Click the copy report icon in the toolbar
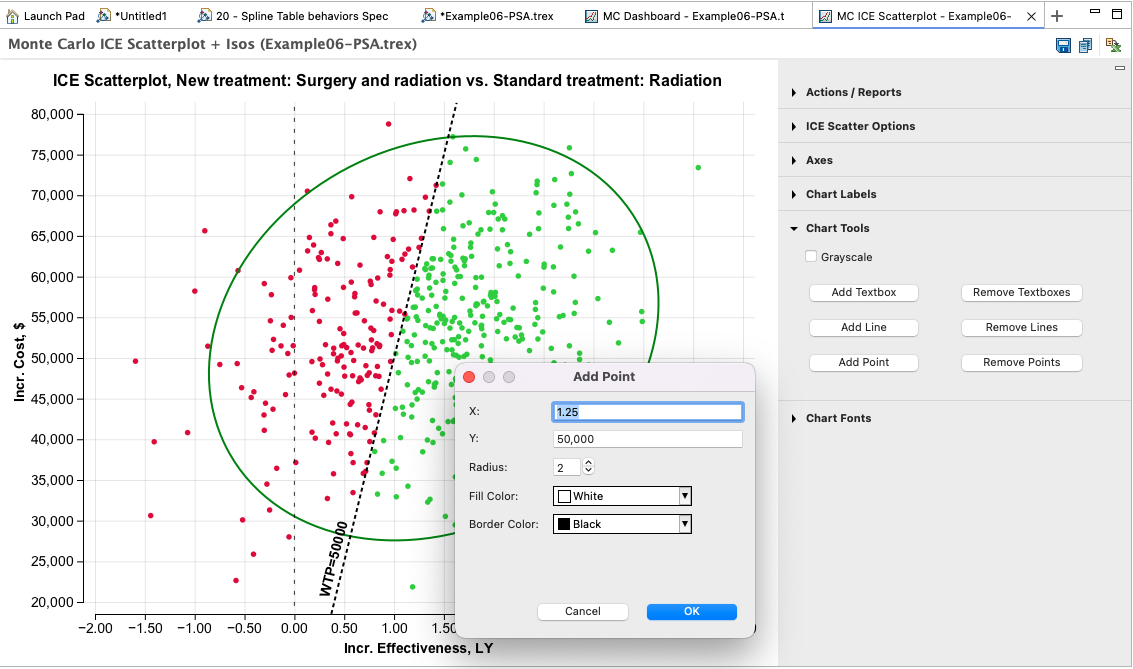The image size is (1133, 669). coord(1086,45)
